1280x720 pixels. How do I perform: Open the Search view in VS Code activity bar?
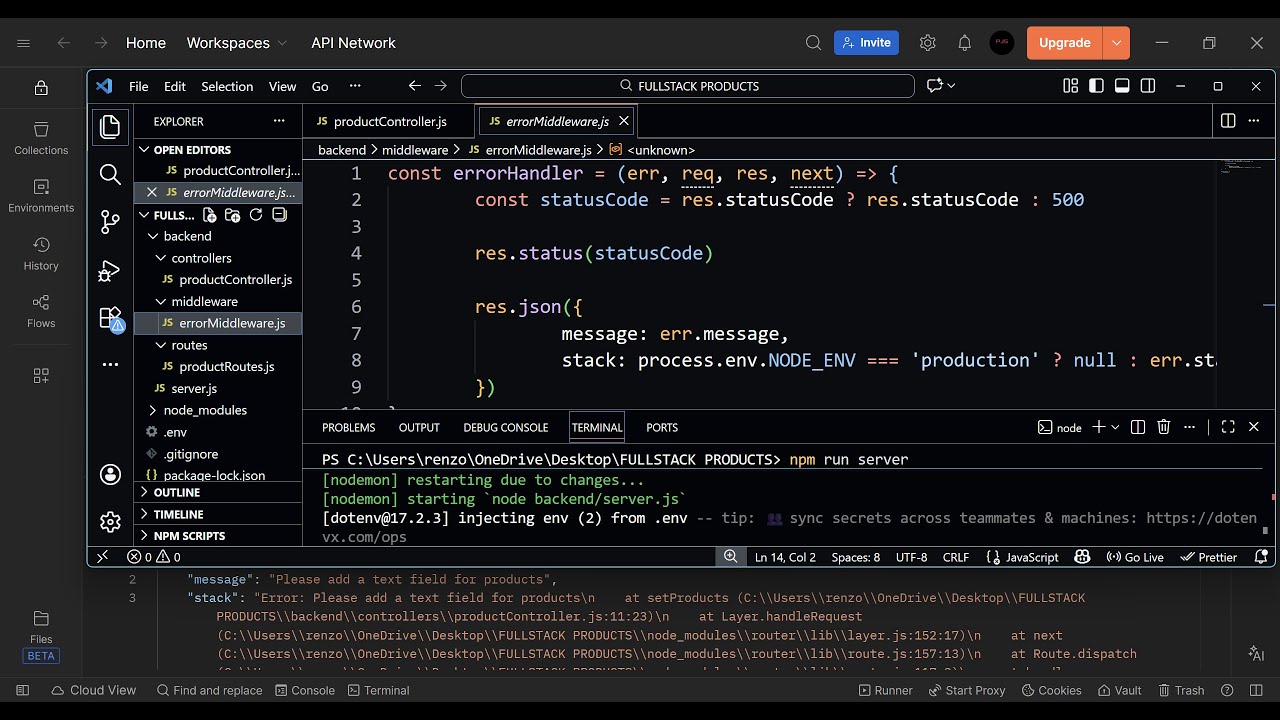pyautogui.click(x=110, y=174)
